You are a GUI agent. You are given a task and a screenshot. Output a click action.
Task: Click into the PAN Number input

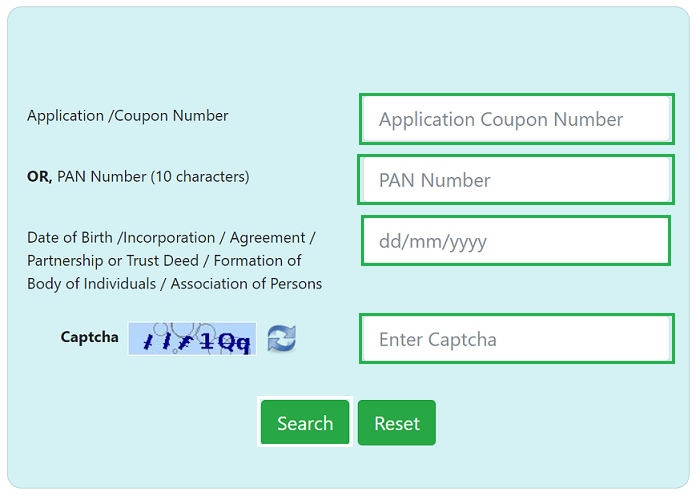516,180
